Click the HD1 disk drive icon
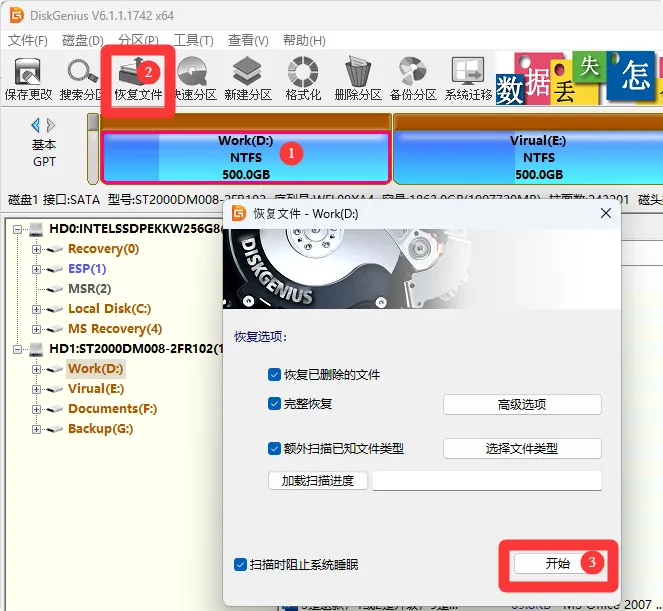The image size is (663, 611). [36, 349]
